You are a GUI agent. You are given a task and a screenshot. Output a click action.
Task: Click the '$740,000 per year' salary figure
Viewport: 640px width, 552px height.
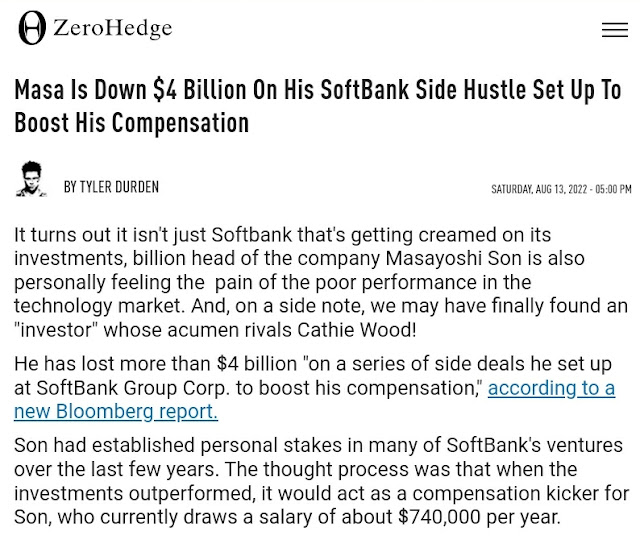pyautogui.click(x=479, y=517)
